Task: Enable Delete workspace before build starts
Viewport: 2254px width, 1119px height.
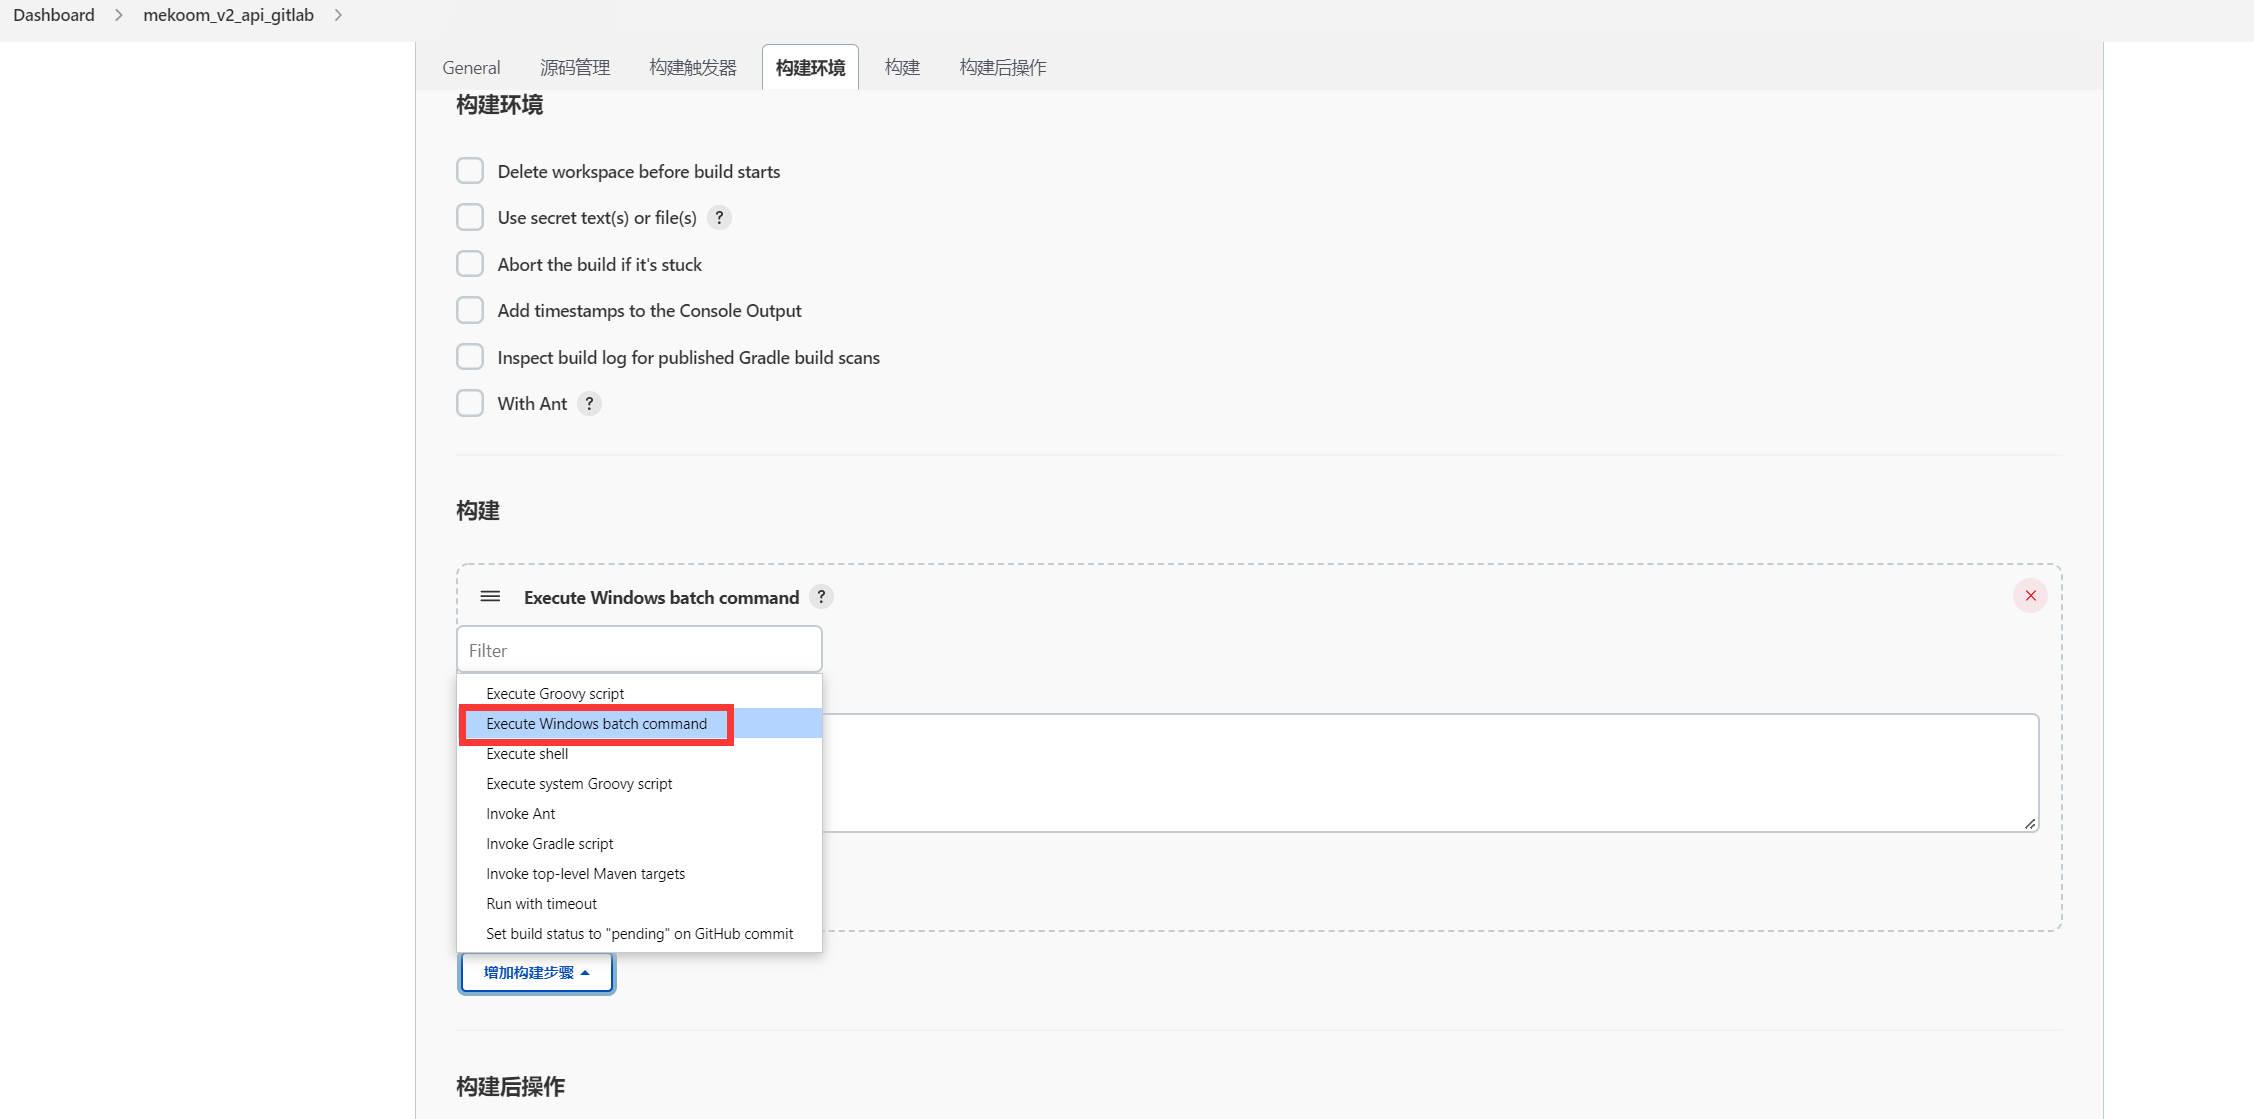Action: (470, 171)
